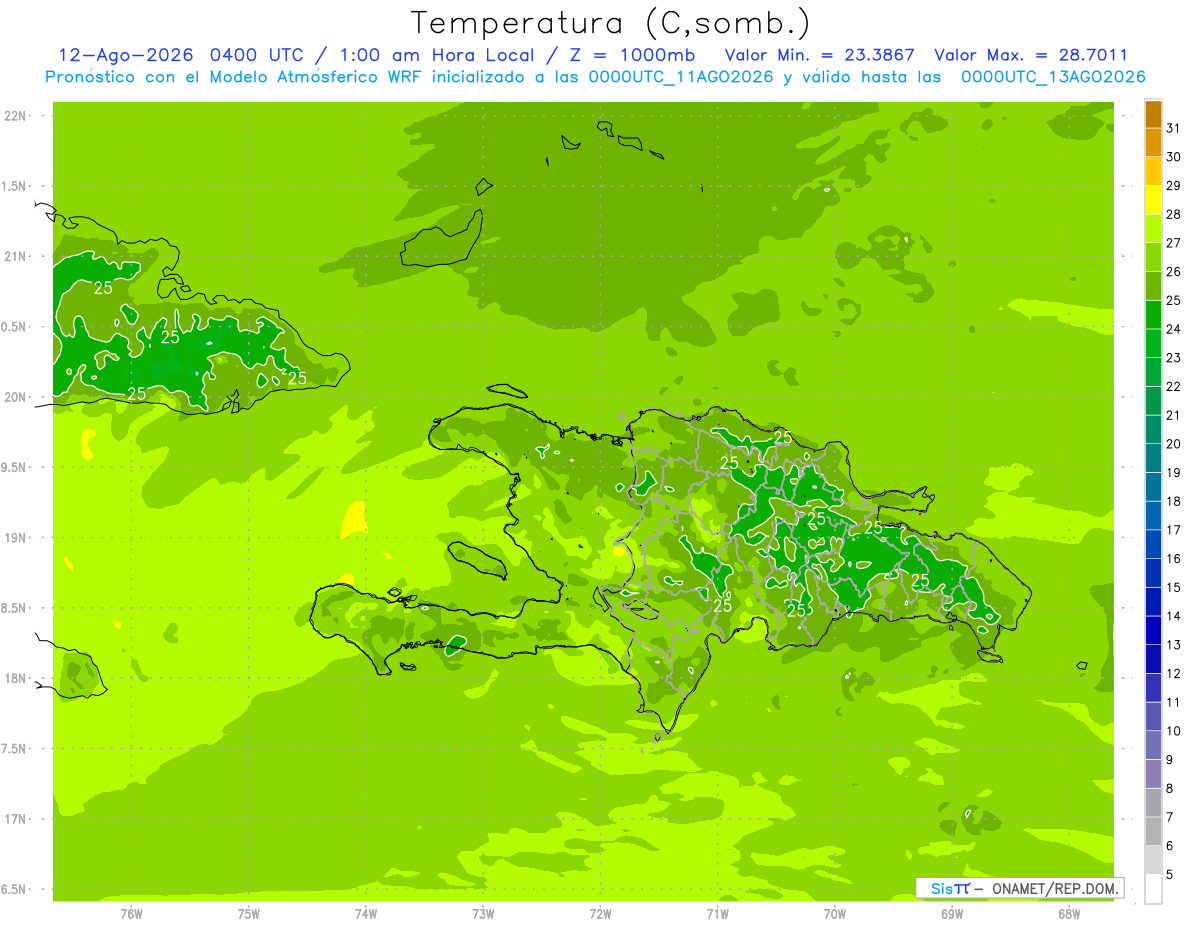
Task: Click the legend label "17"
Action: click(x=1174, y=530)
